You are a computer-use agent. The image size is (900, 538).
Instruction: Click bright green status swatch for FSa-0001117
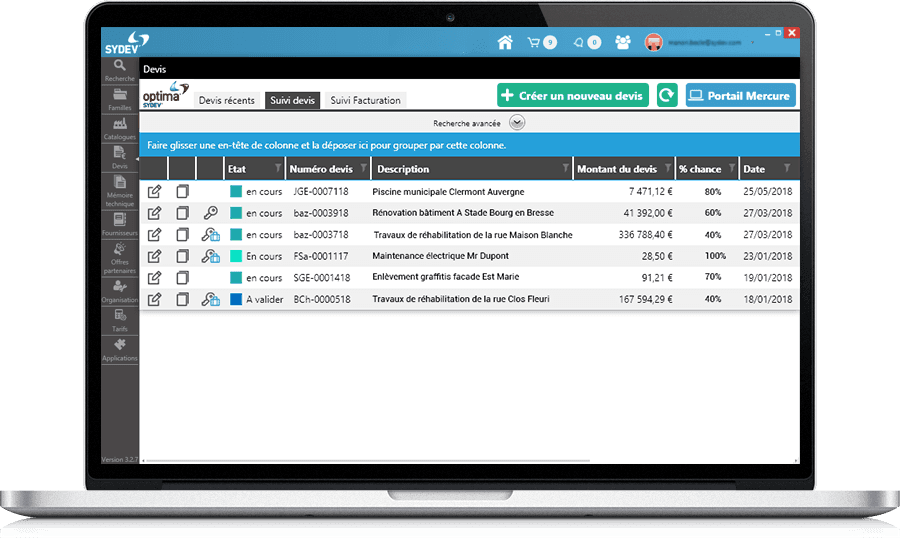(236, 256)
